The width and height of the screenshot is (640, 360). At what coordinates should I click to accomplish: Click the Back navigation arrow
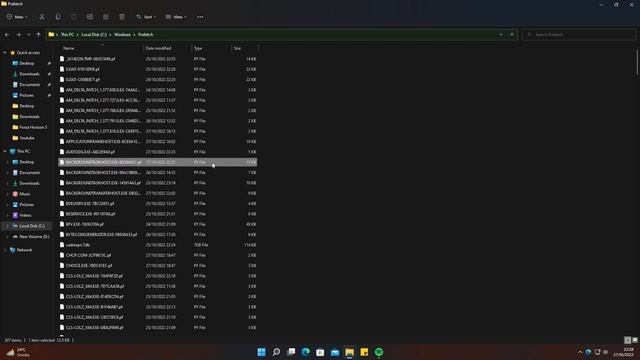7,35
